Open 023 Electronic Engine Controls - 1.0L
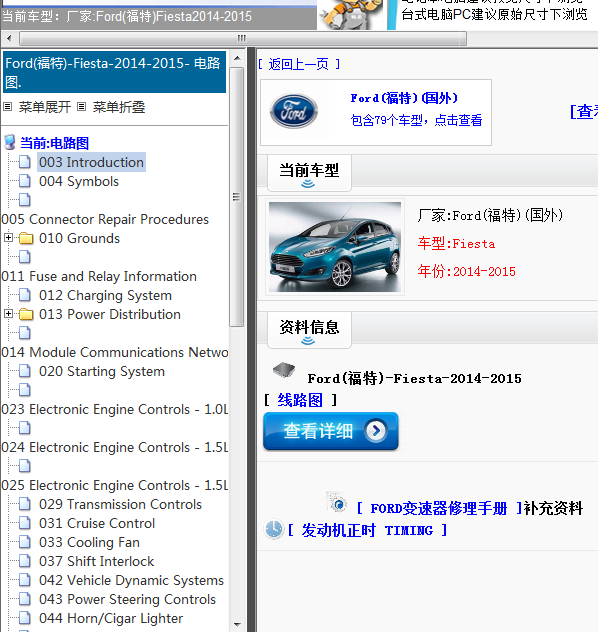 pos(115,409)
